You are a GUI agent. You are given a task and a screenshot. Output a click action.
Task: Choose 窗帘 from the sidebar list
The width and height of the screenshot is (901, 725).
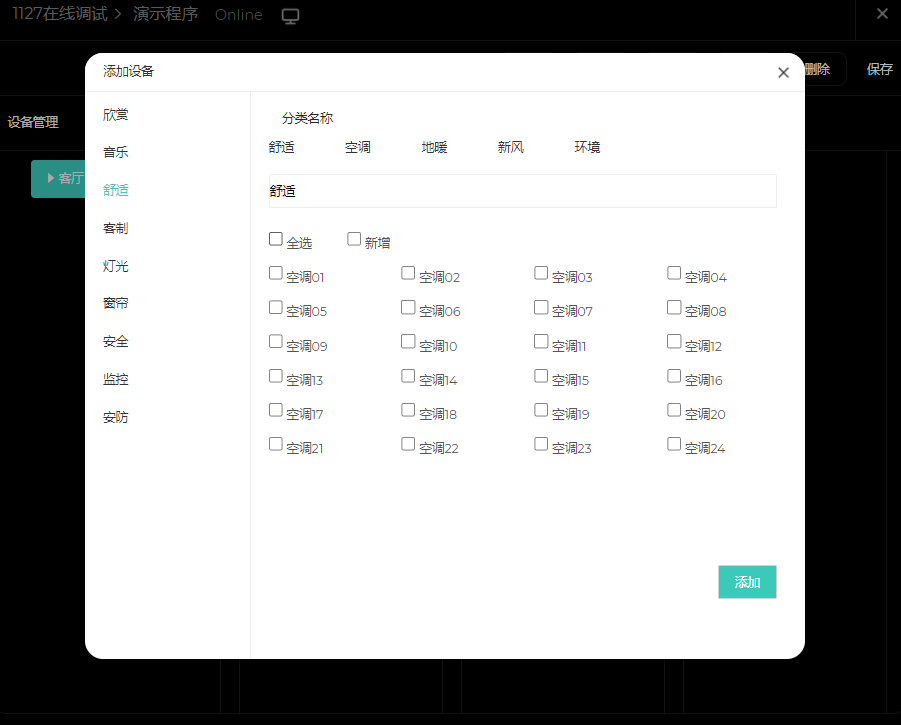tap(115, 303)
